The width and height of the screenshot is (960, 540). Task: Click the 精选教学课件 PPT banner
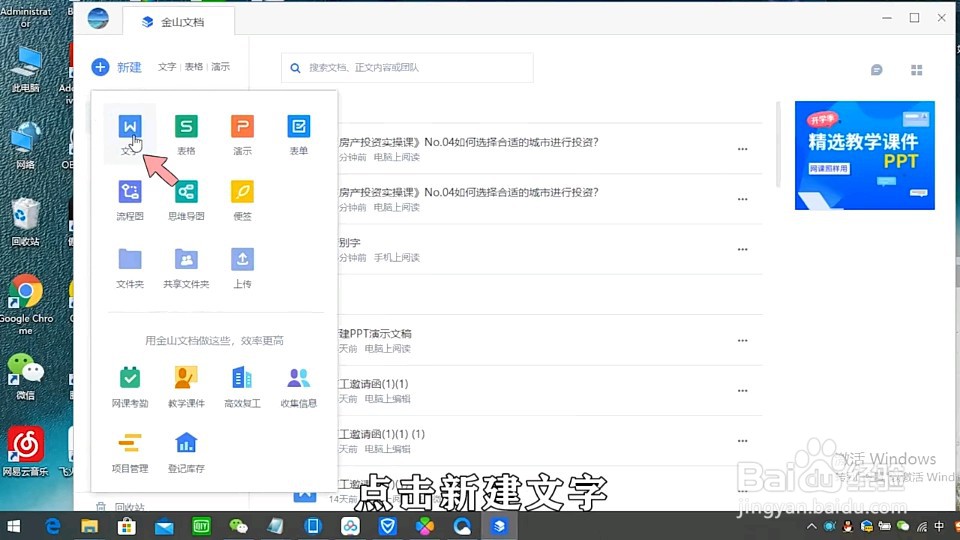pos(864,156)
